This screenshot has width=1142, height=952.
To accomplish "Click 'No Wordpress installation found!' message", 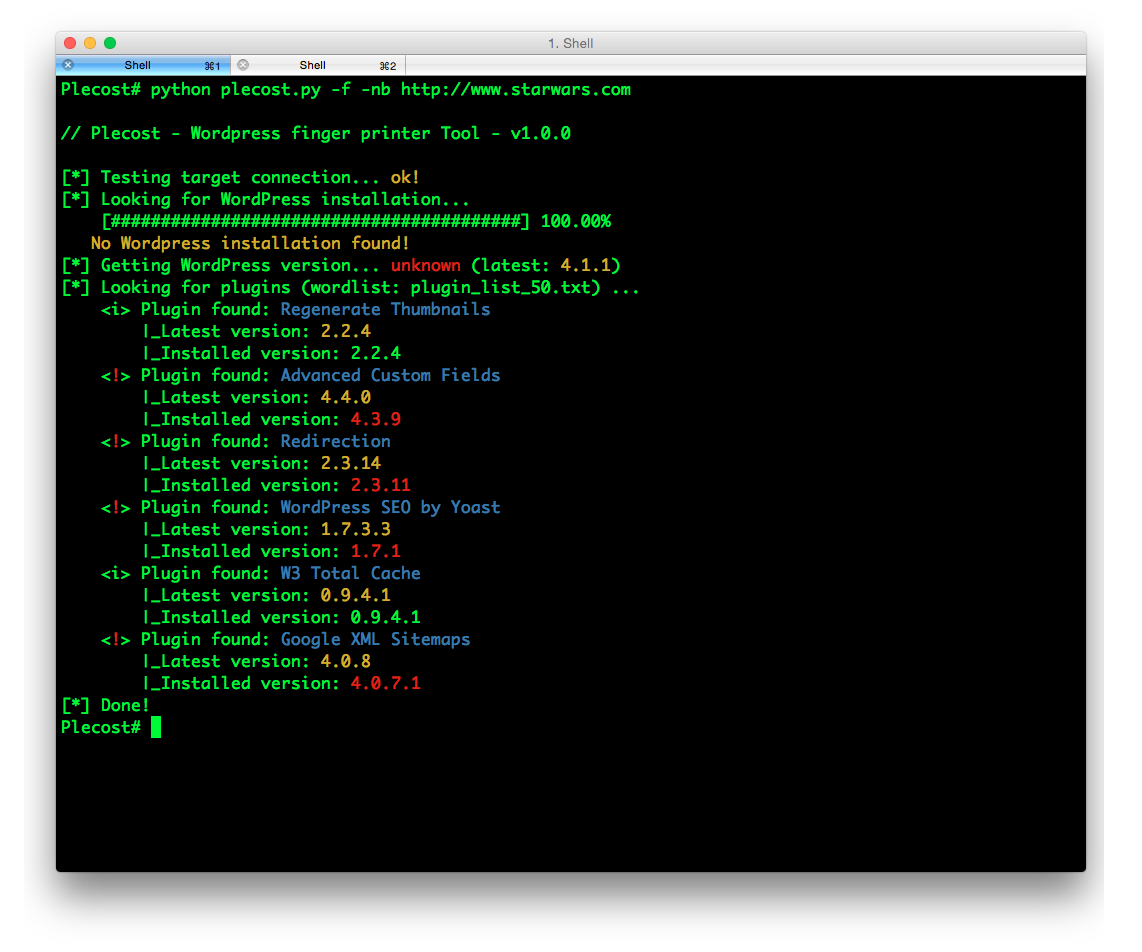I will point(250,243).
